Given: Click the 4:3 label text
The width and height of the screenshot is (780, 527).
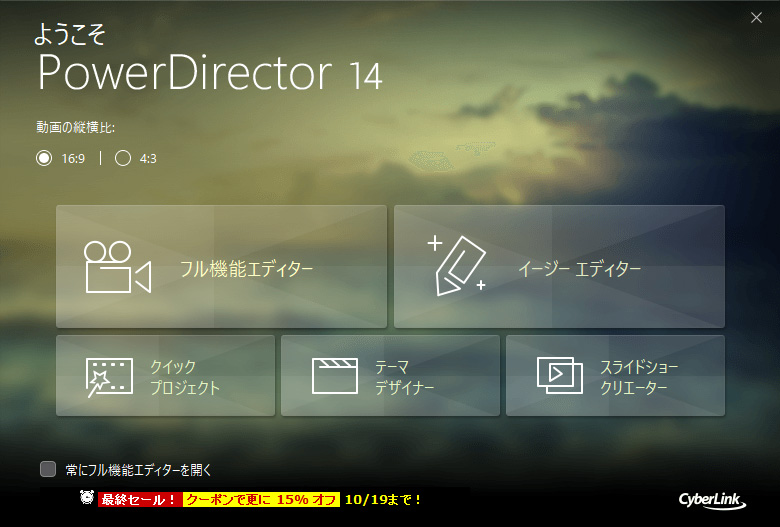Looking at the screenshot, I should coord(148,159).
